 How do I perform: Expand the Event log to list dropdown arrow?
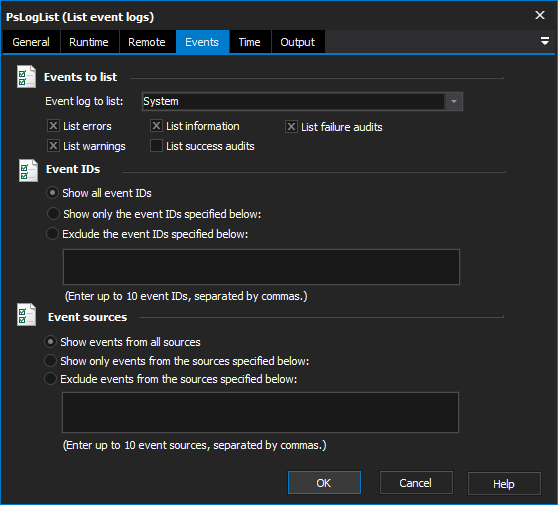454,101
